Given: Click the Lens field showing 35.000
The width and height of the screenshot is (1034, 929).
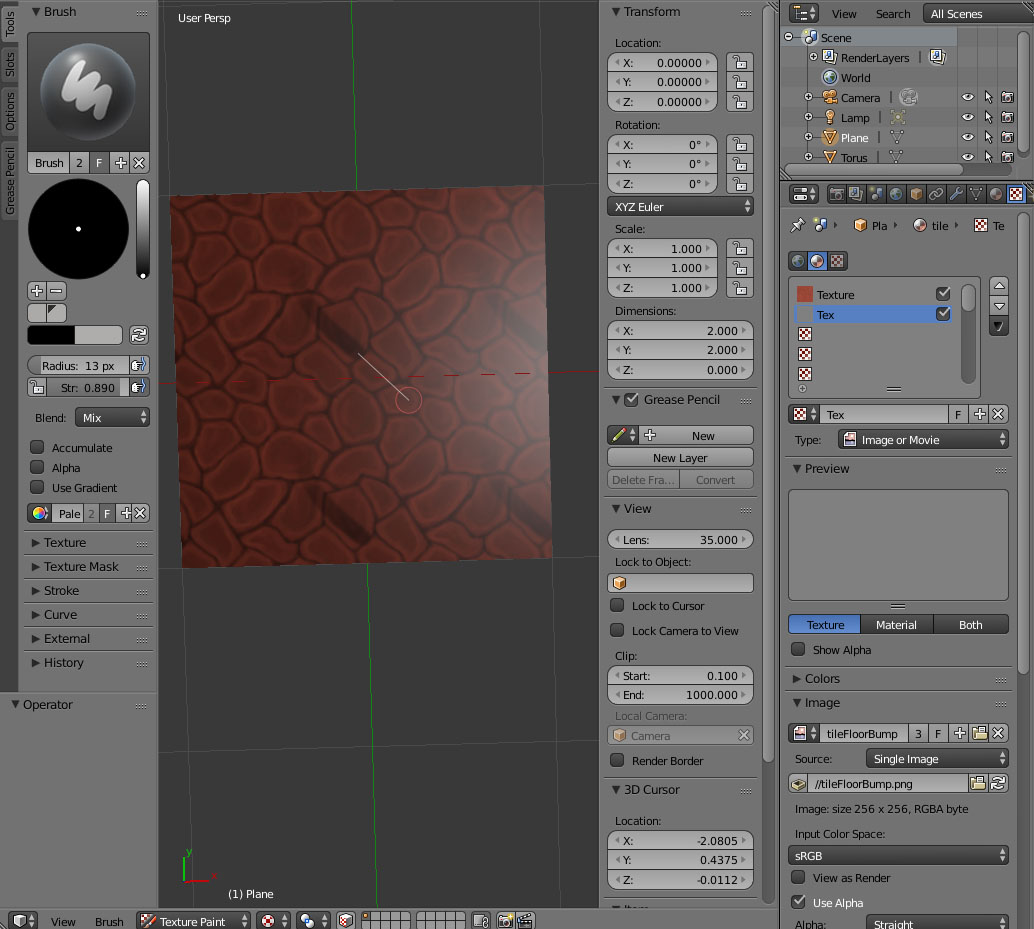Looking at the screenshot, I should pyautogui.click(x=680, y=538).
